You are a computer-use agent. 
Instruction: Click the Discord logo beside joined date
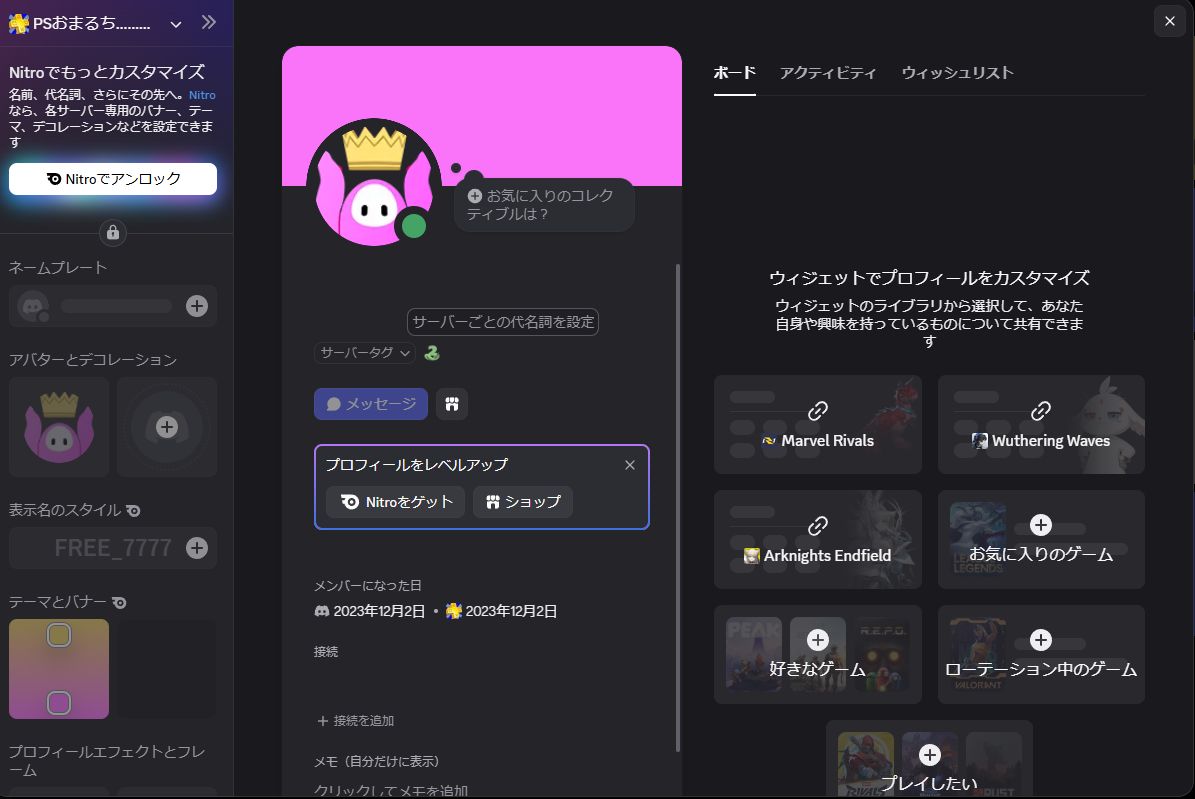322,611
